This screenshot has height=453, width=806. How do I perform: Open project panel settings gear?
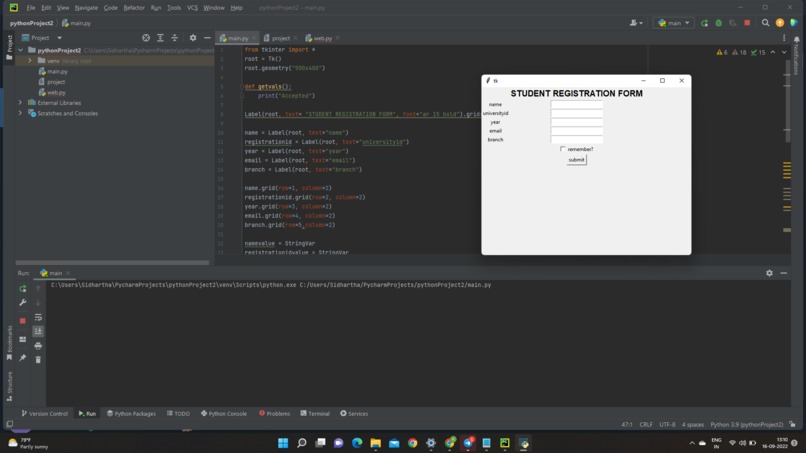pyautogui.click(x=193, y=38)
